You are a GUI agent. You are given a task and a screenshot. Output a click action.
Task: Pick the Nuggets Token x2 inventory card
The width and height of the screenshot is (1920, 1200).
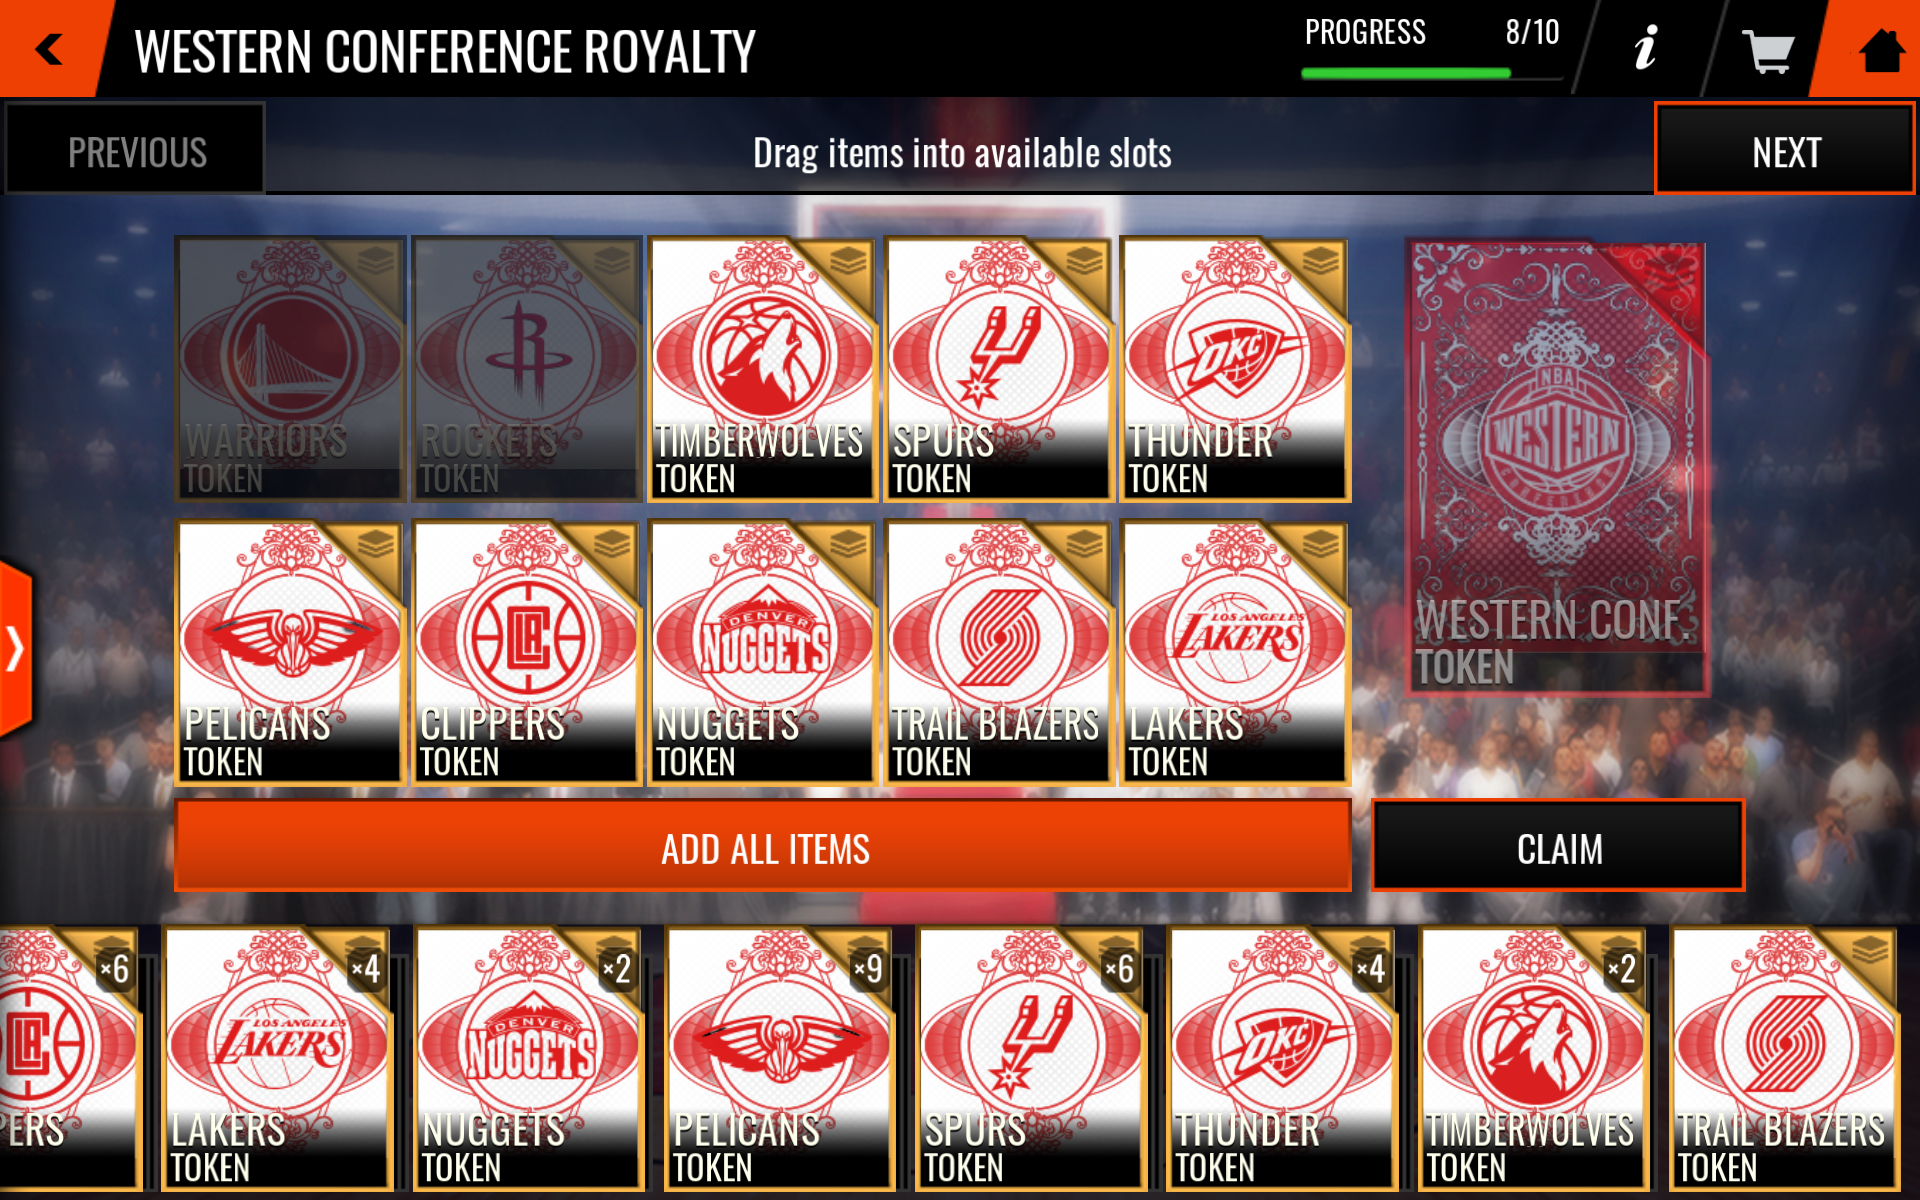[x=529, y=1058]
